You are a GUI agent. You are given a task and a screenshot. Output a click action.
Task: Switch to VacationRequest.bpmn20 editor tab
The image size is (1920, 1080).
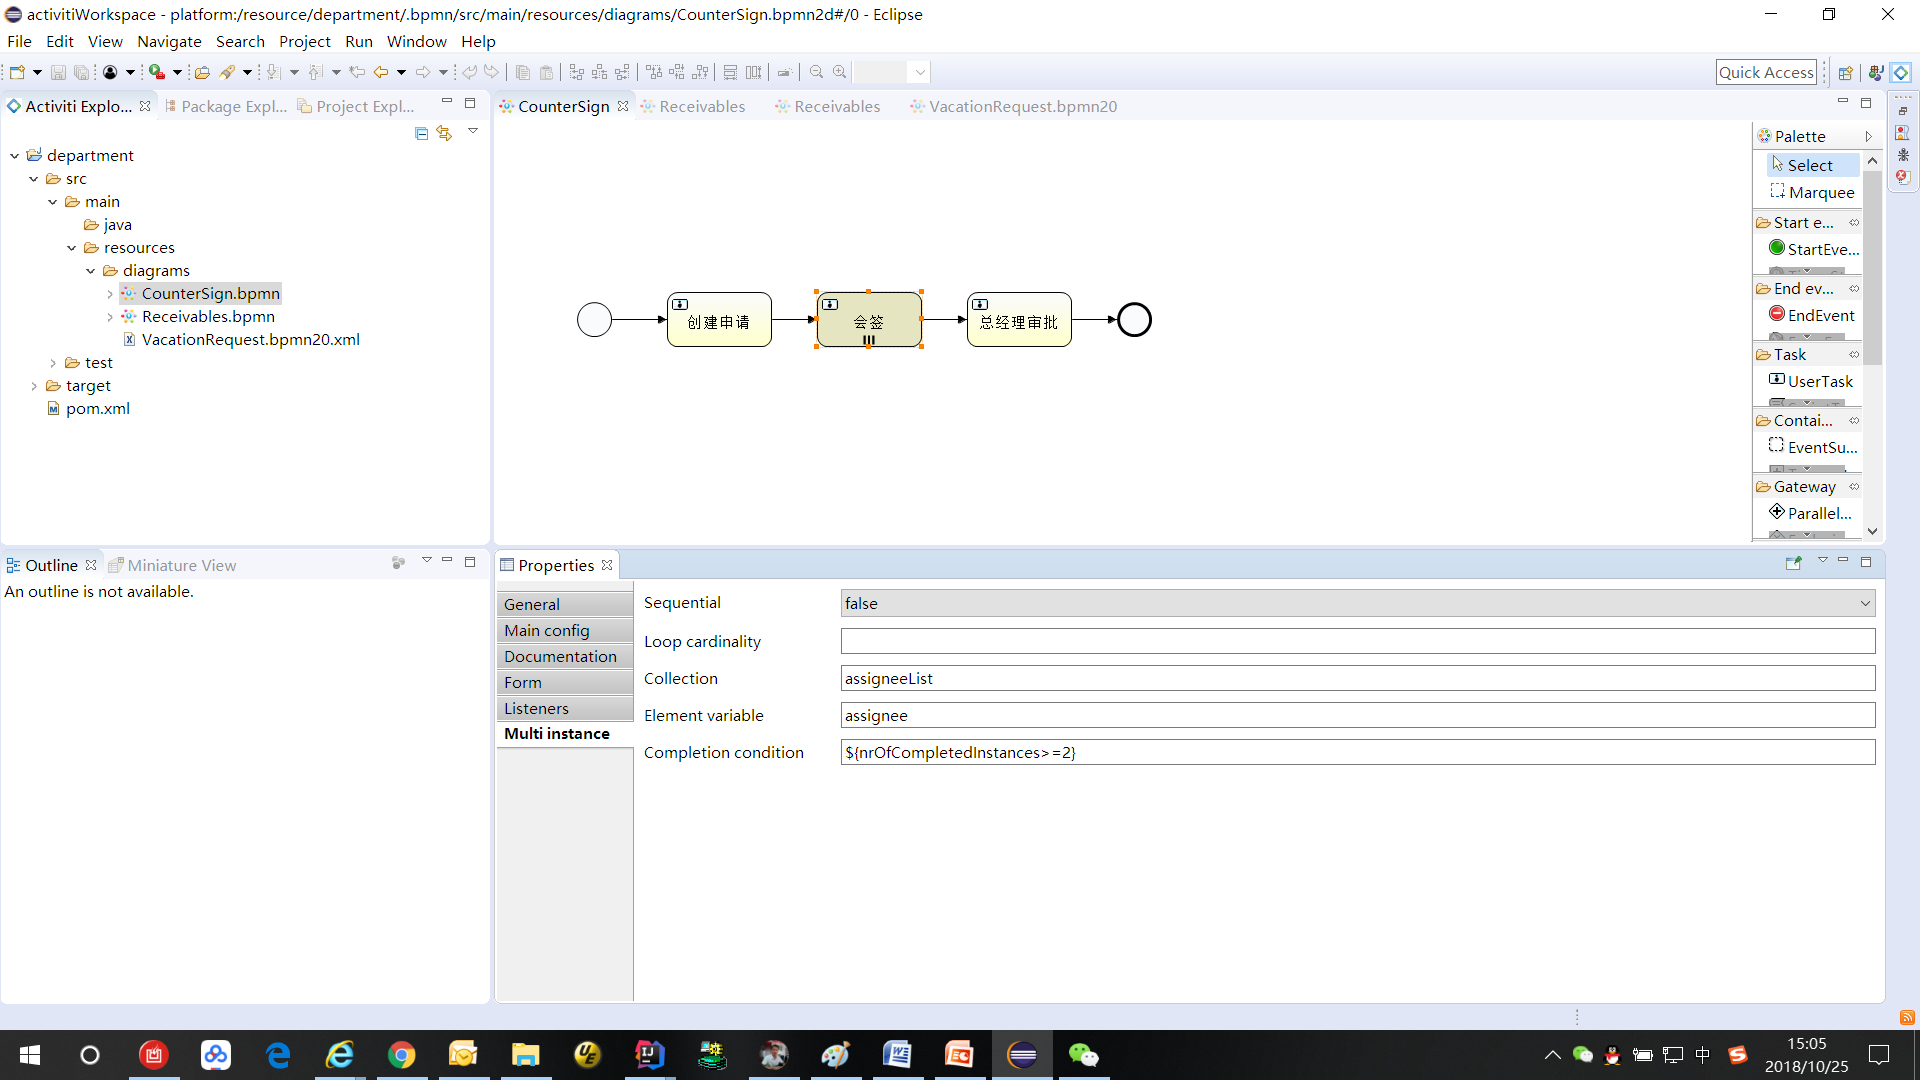(1013, 106)
